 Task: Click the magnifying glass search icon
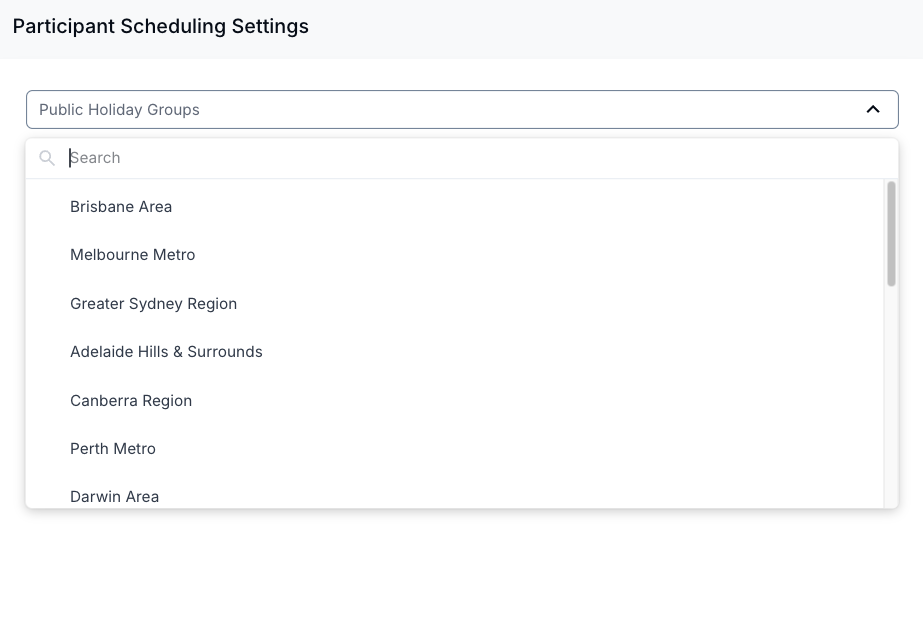(x=47, y=158)
